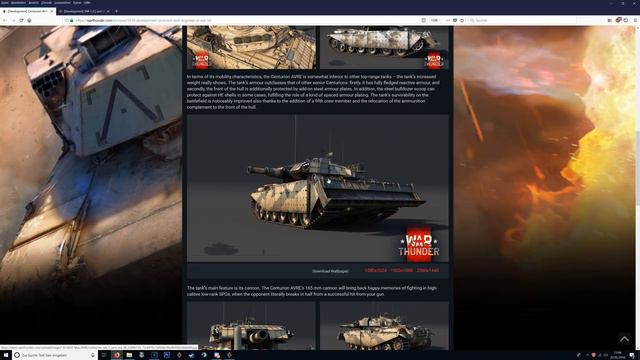Open the Ansicht menu
Image resolution: width=640 pixels, height=360 pixels.
click(x=33, y=3)
